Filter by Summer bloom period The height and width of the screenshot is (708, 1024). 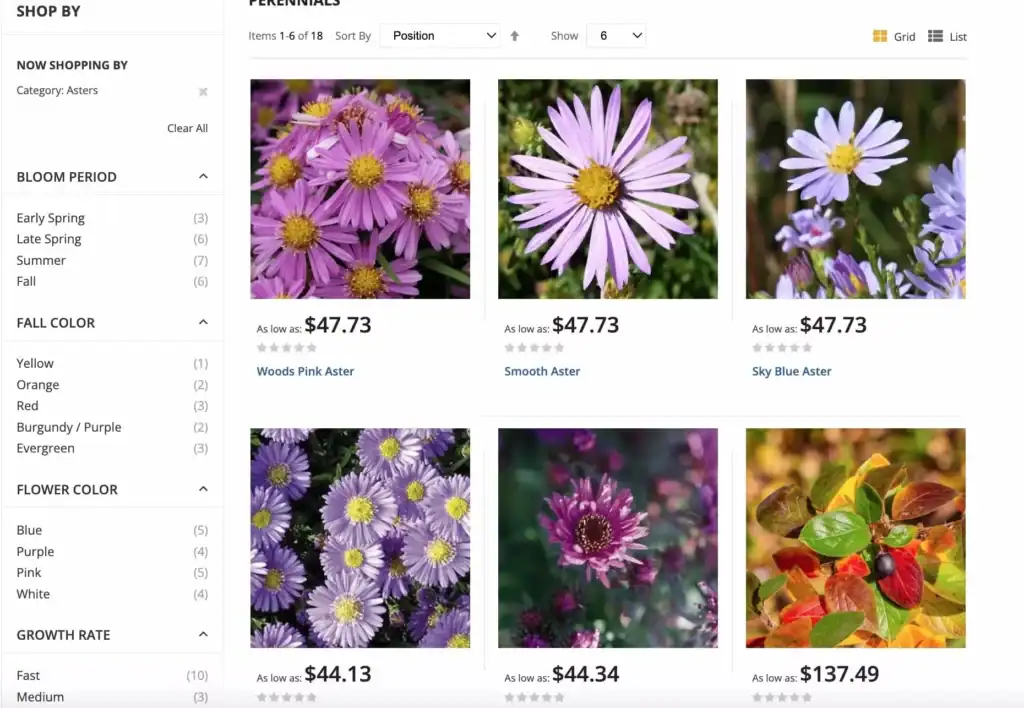click(x=41, y=260)
